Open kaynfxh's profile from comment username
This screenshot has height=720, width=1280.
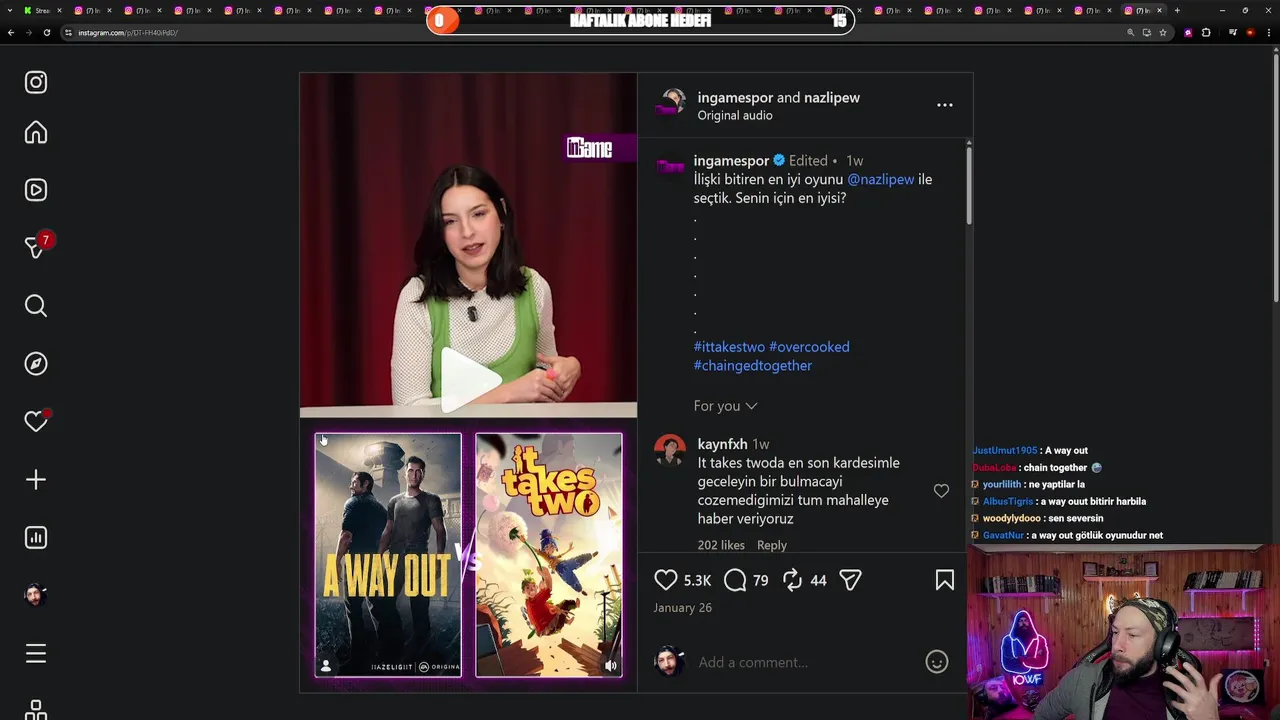[723, 444]
